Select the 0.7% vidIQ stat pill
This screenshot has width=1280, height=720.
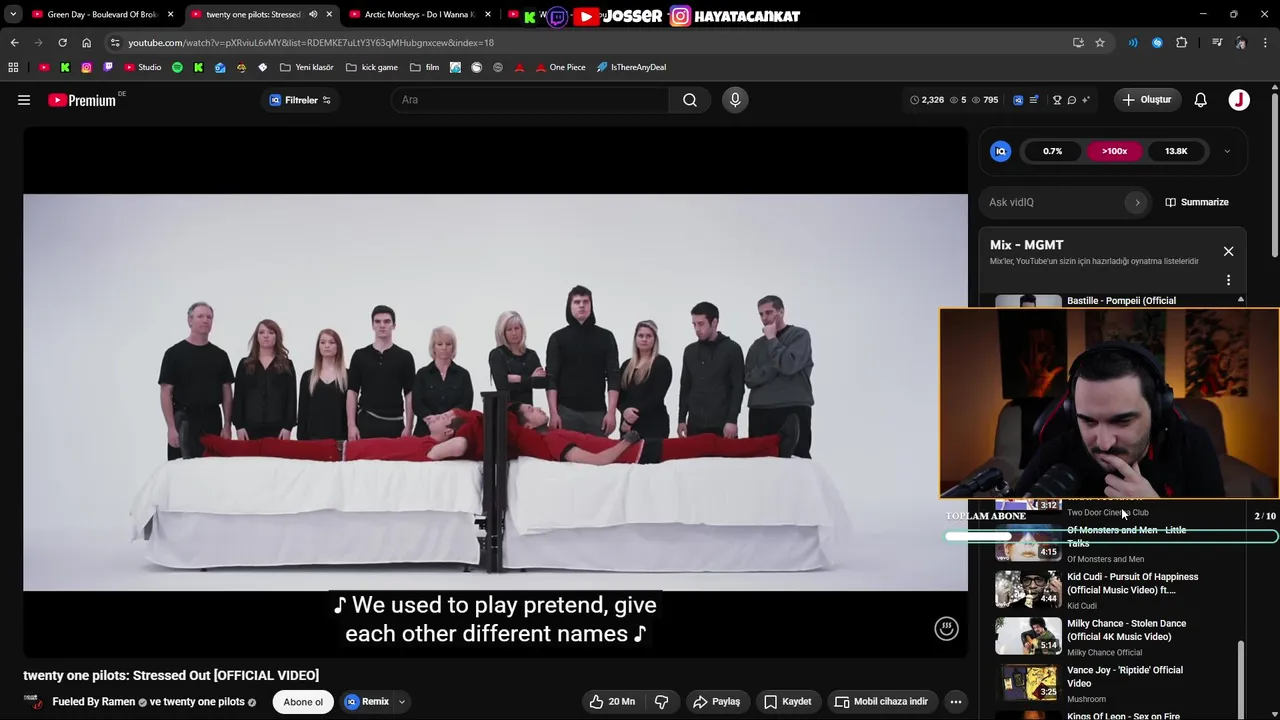coord(1053,151)
